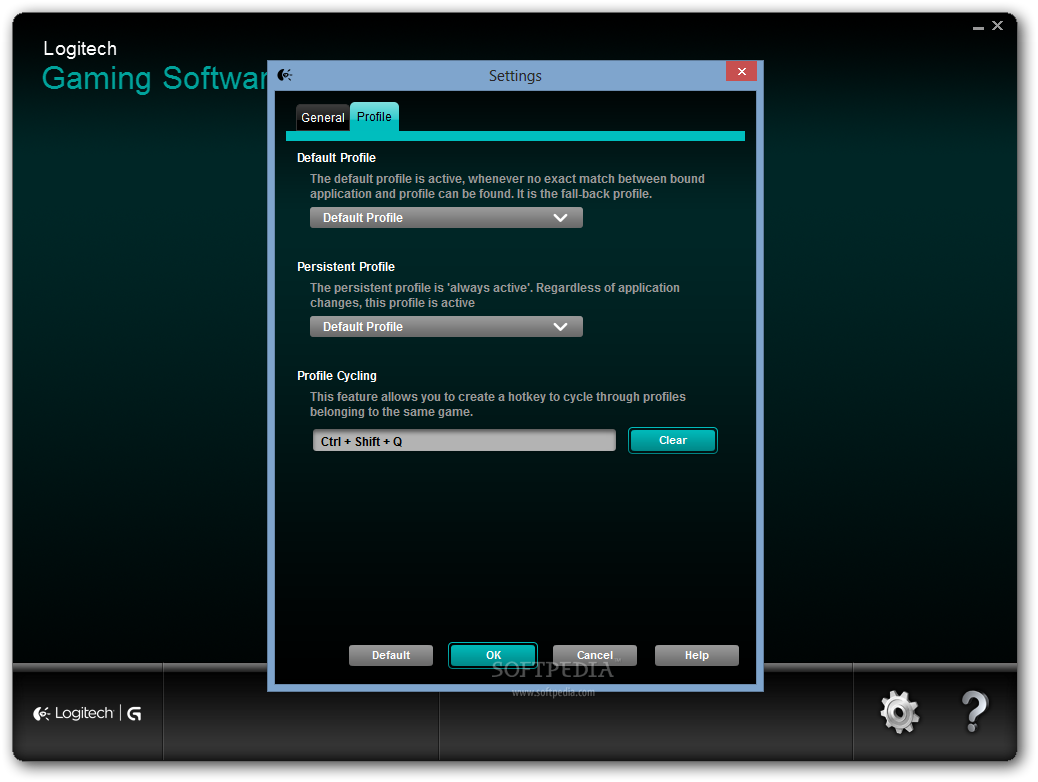Open the Default Profile selection dropdown
This screenshot has height=782, width=1038.
(446, 218)
